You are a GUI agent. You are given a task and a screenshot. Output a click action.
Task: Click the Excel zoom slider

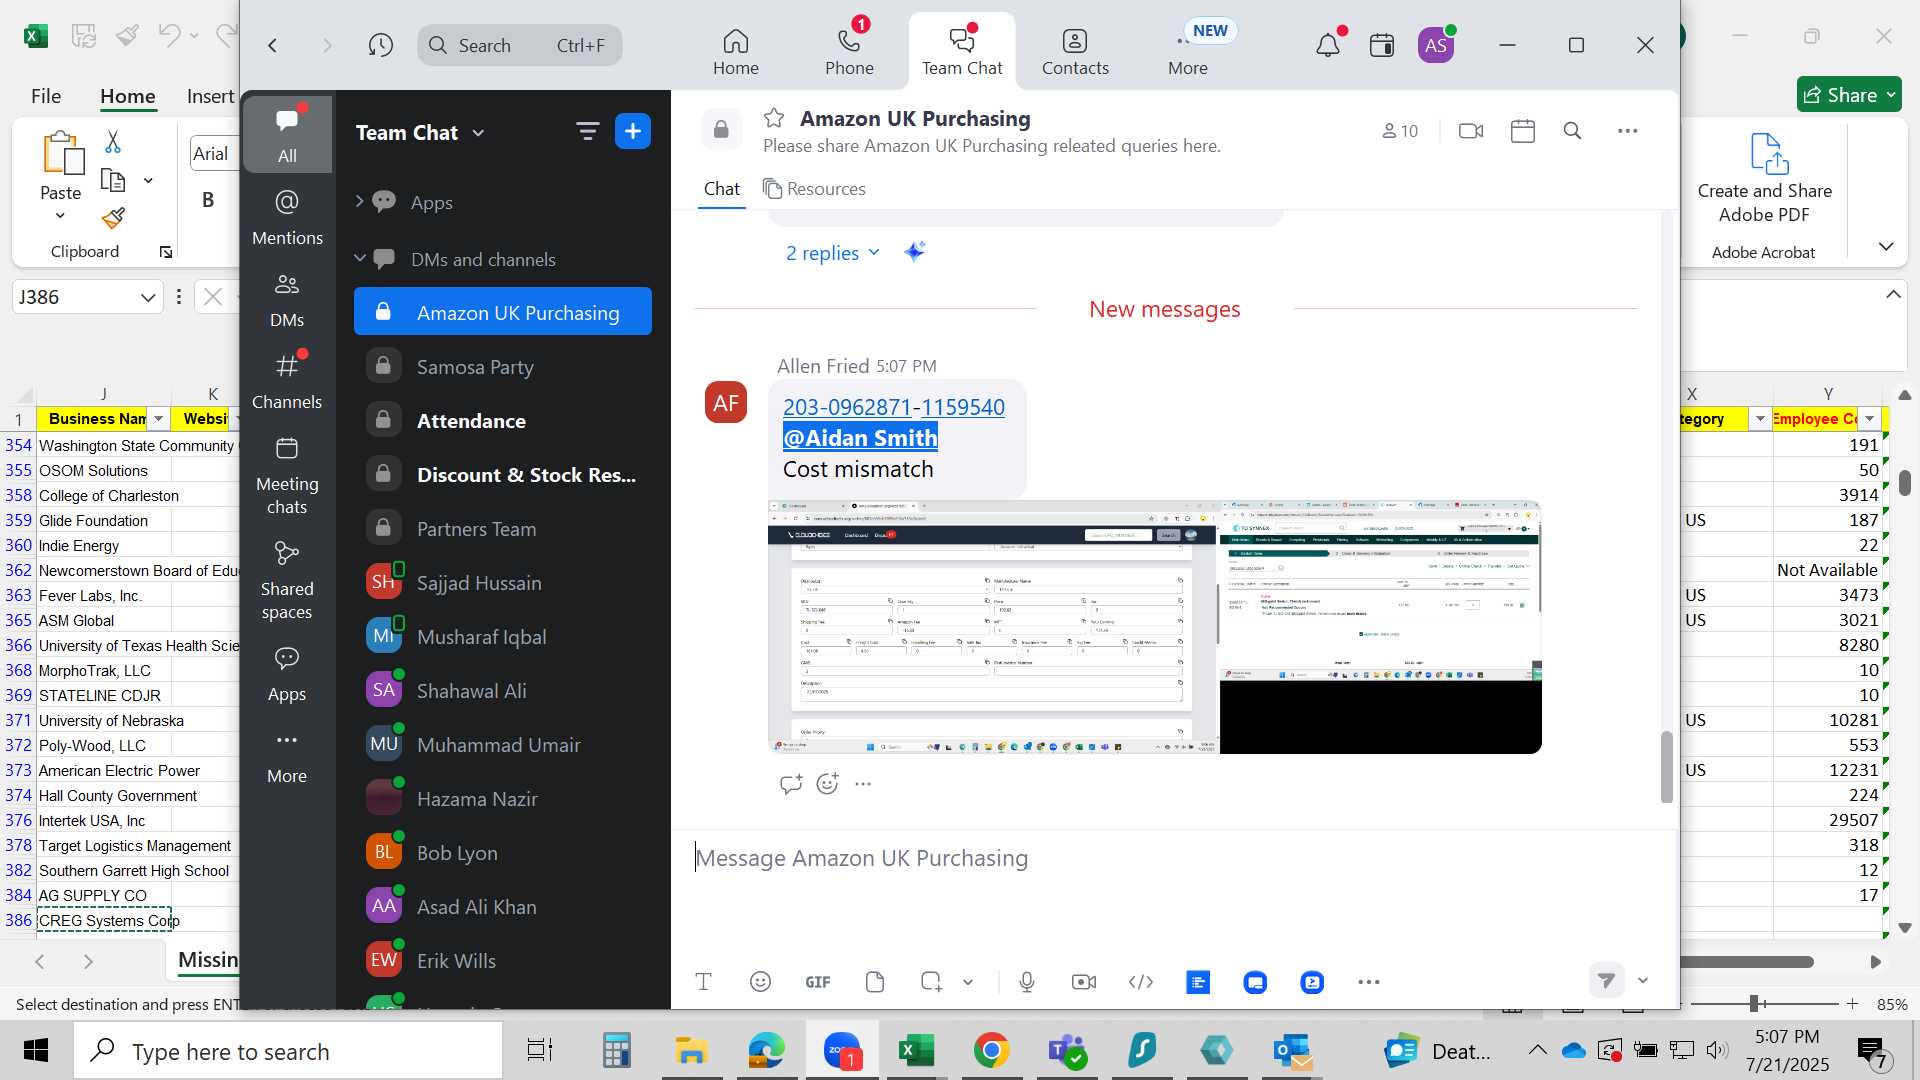tap(1754, 1003)
